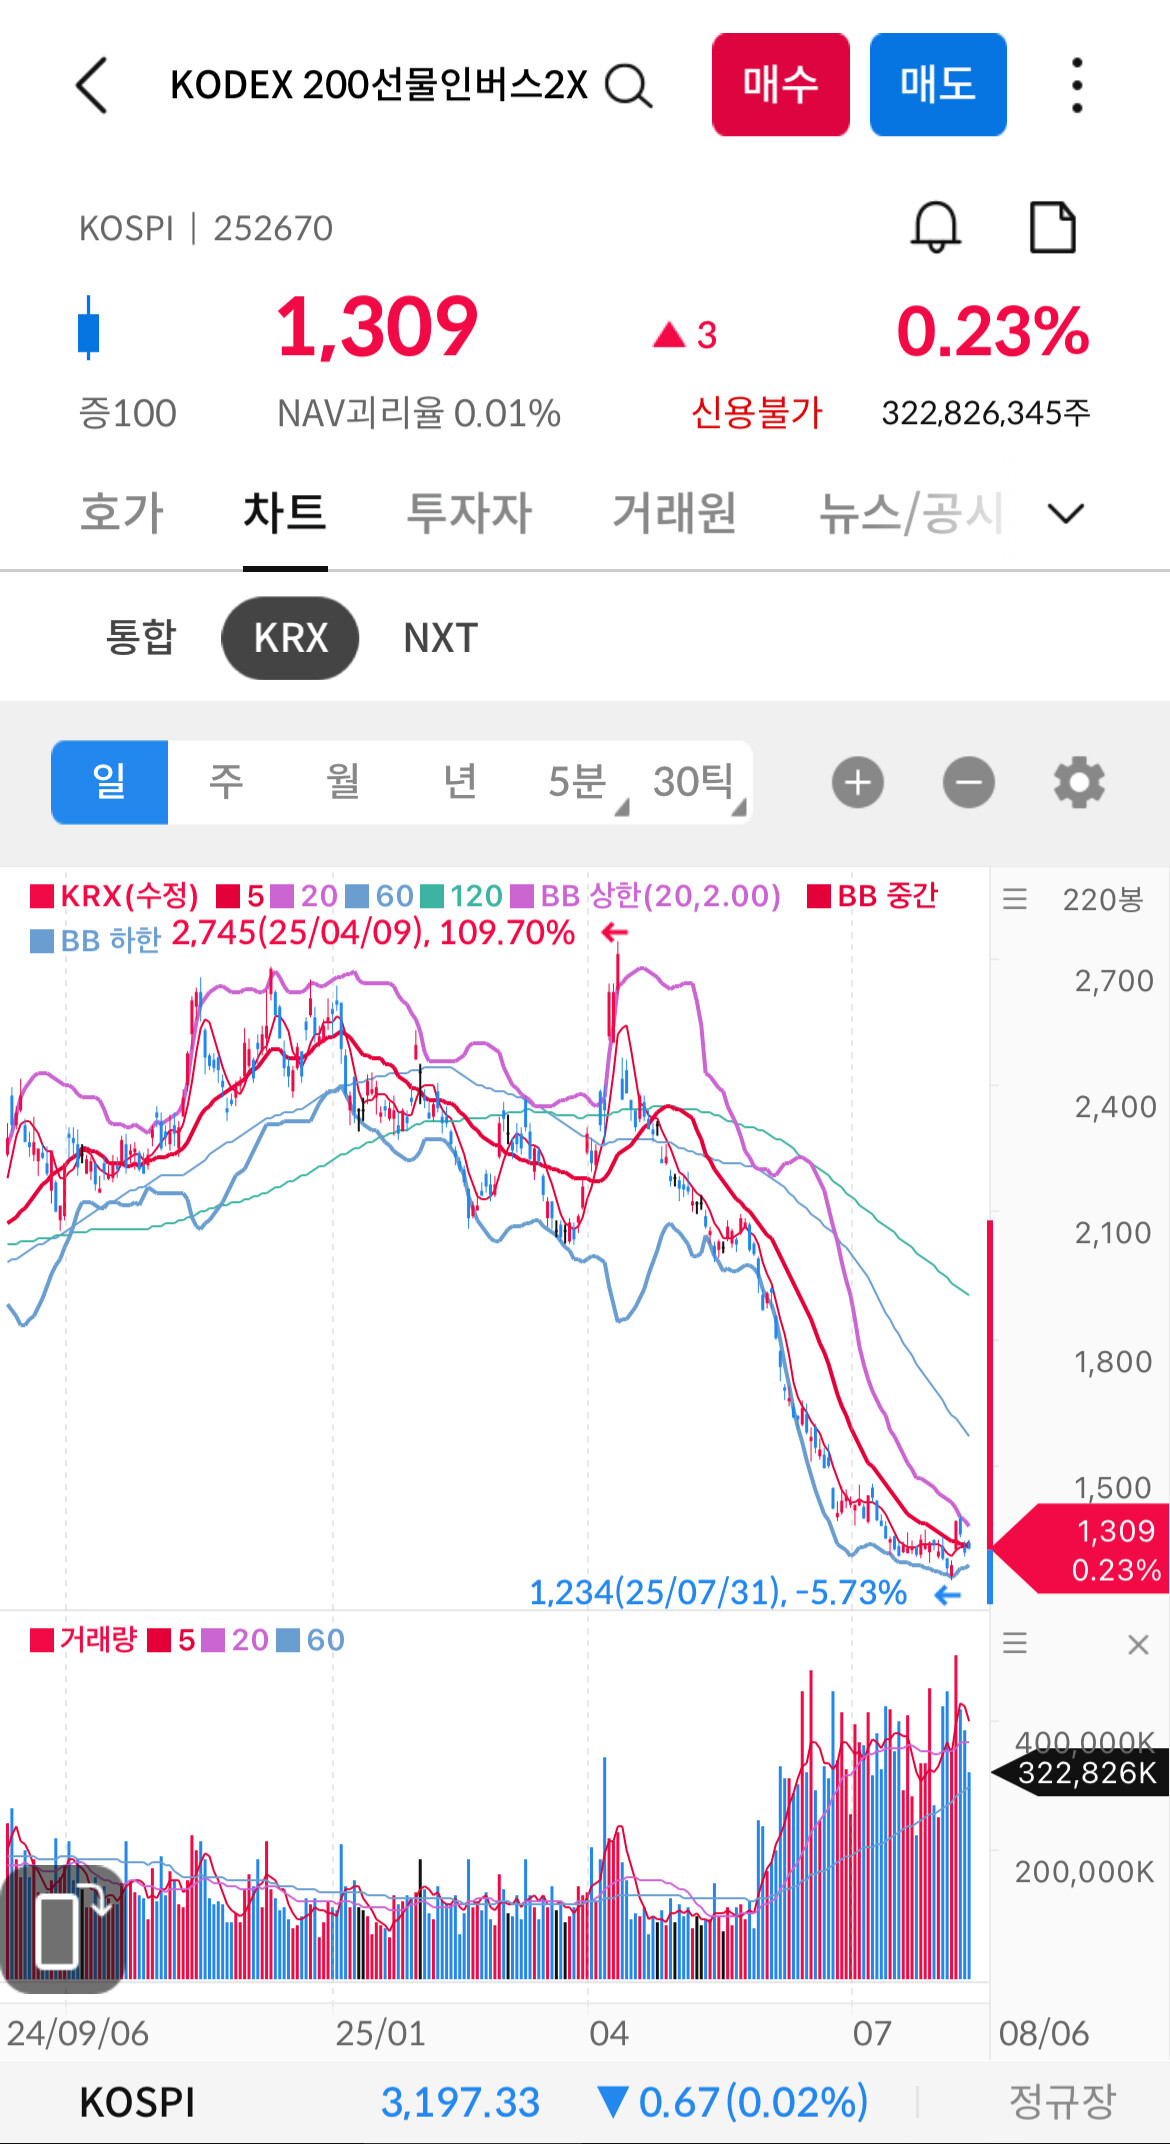1170x2144 pixels.
Task: Switch to the 투자자 tab
Action: click(469, 513)
